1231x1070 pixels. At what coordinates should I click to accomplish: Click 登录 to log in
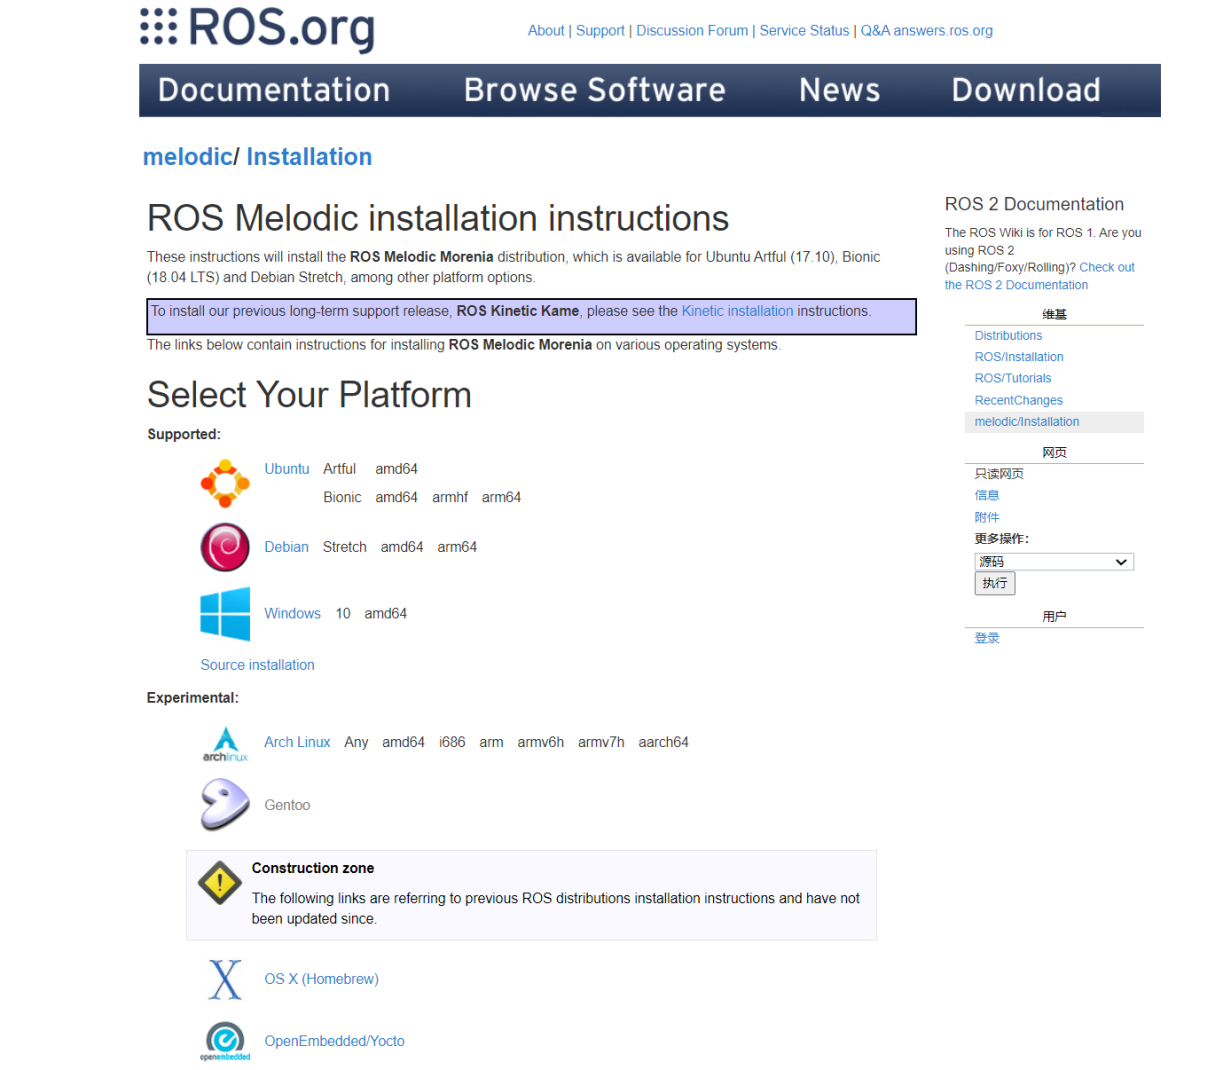point(986,637)
